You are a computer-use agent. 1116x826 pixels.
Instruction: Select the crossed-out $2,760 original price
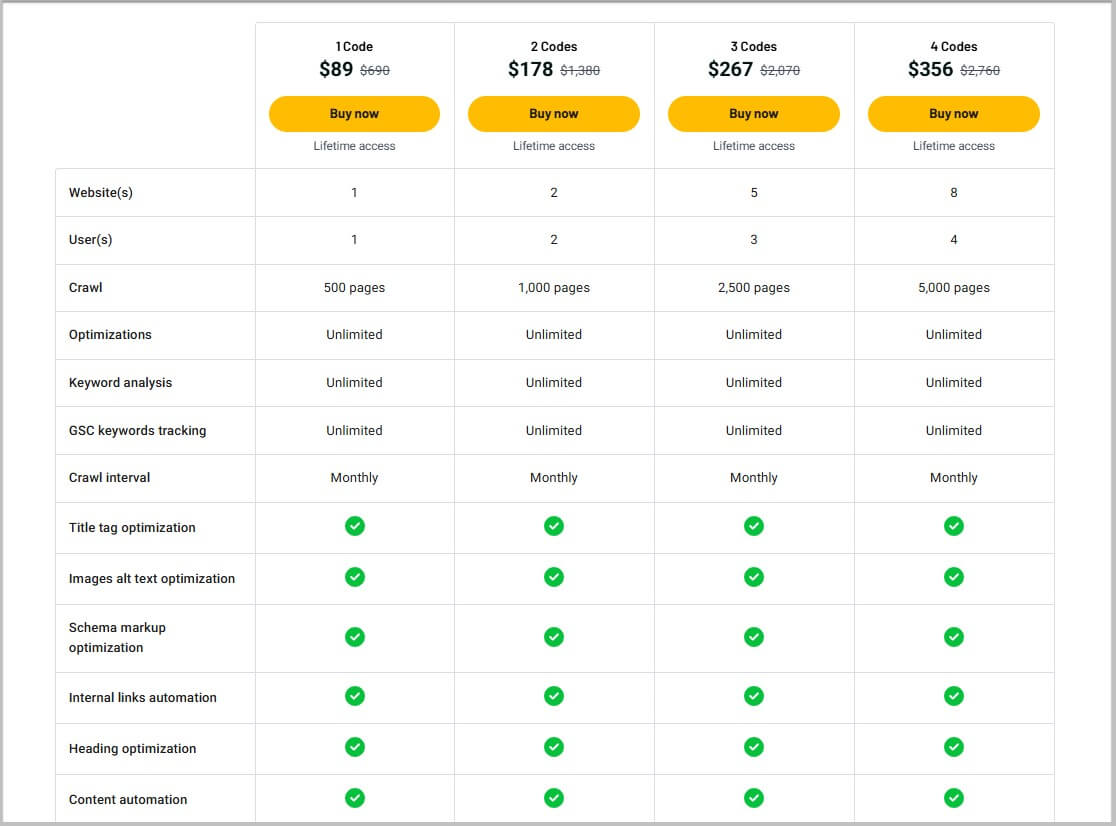coord(978,70)
